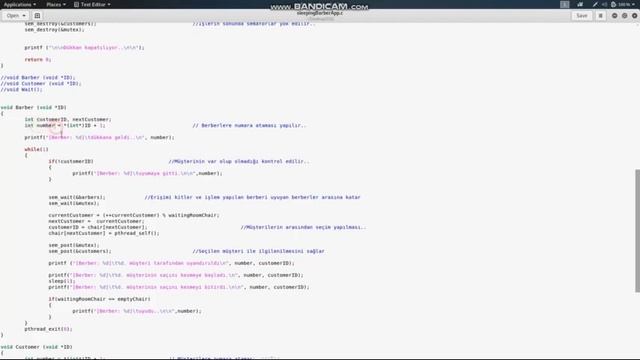Close the Text Editor window
Viewport: 640px width, 360px height.
(634, 16)
